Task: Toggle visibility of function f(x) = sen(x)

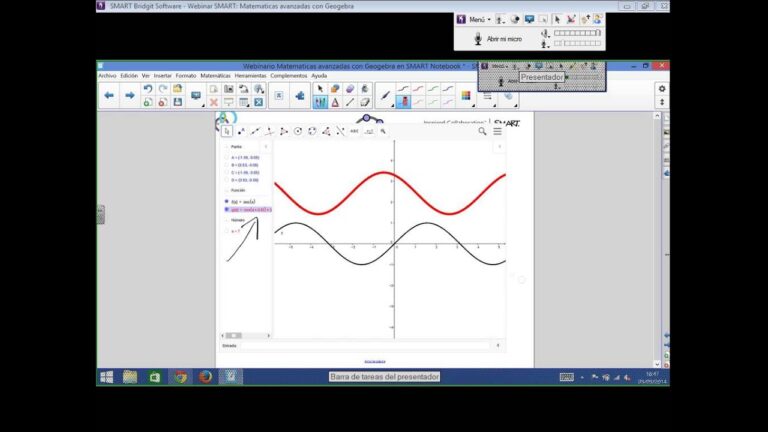Action: [x=227, y=201]
